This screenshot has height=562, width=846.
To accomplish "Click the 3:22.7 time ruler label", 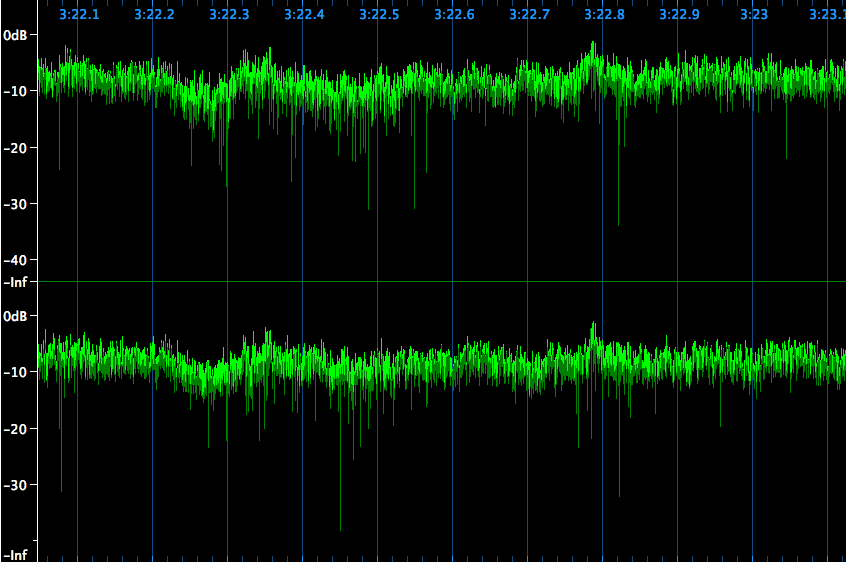I will tap(529, 15).
